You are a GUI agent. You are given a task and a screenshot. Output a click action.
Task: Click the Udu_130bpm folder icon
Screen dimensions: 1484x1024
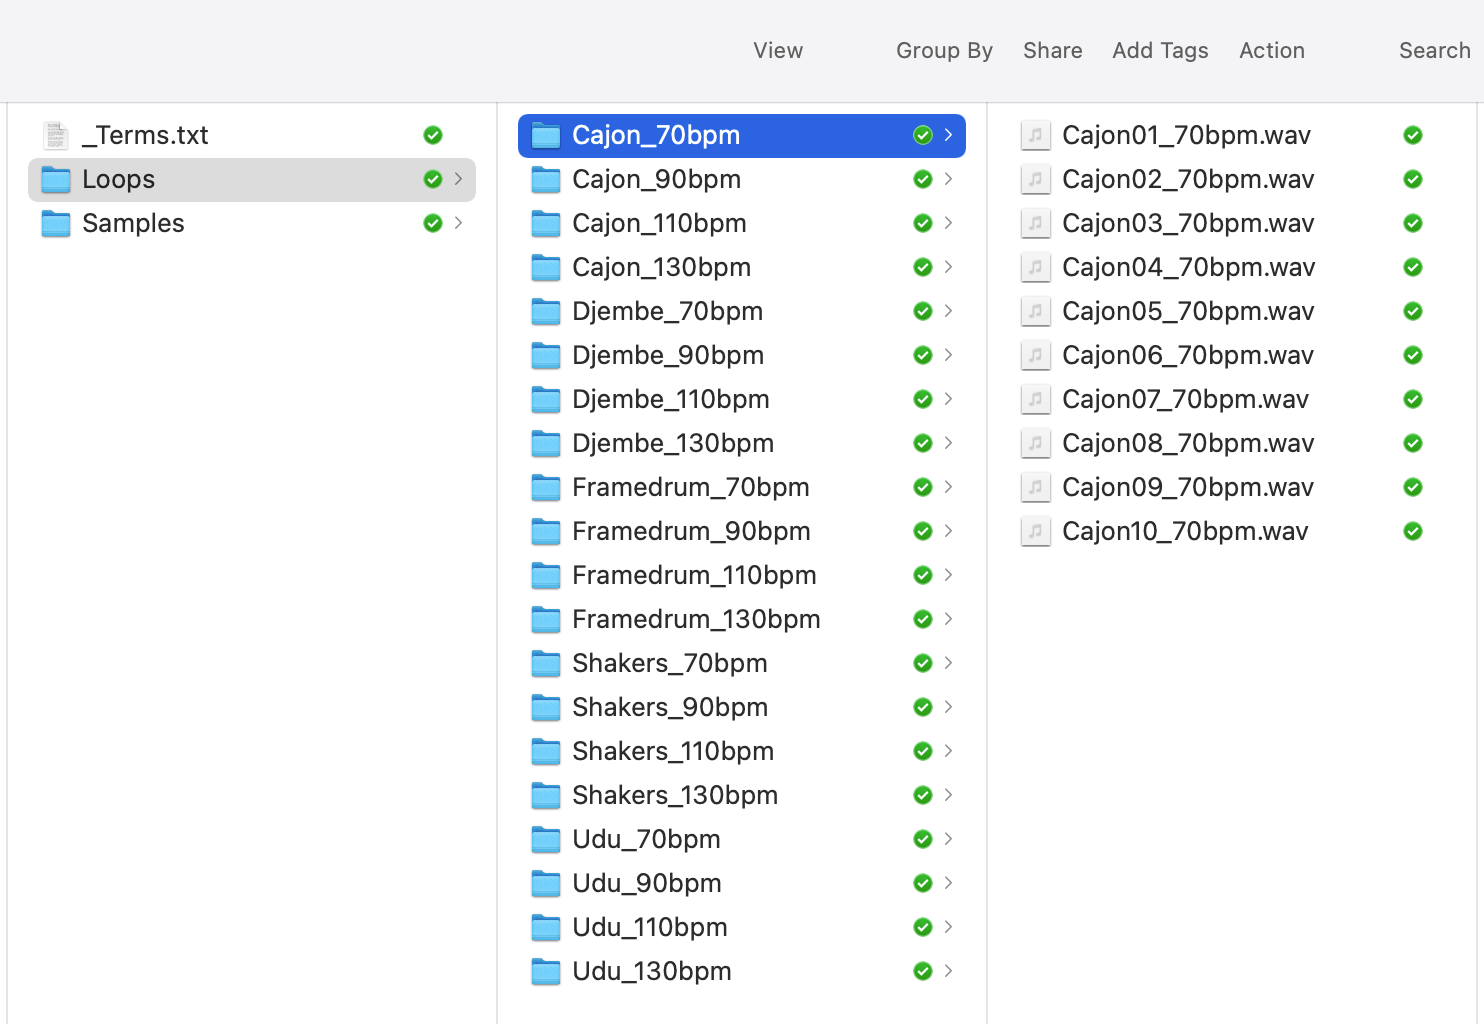[x=546, y=971]
